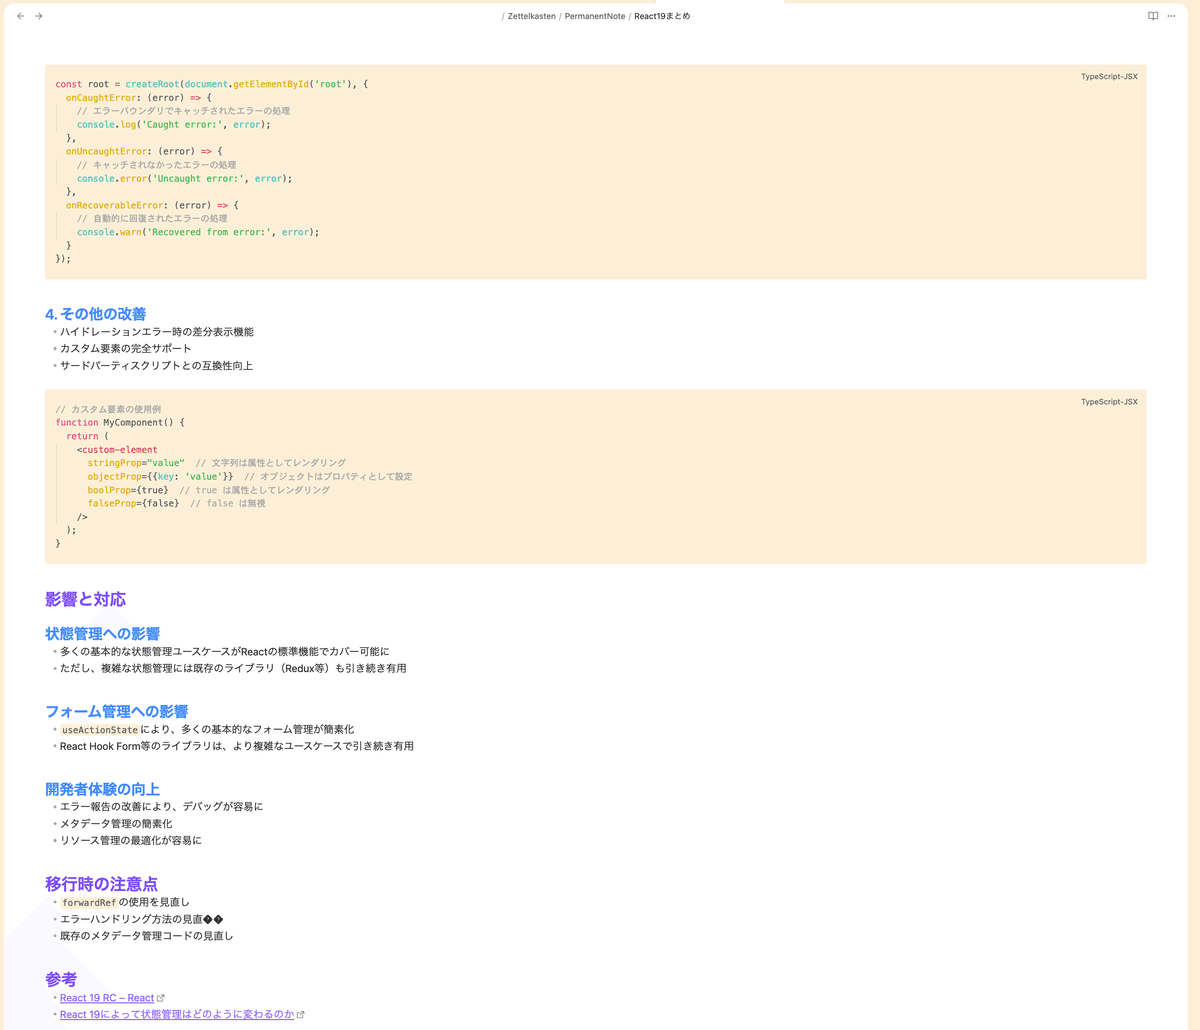Click the inline code forwardRef
Screen dimensions: 1200x1030
point(89,902)
